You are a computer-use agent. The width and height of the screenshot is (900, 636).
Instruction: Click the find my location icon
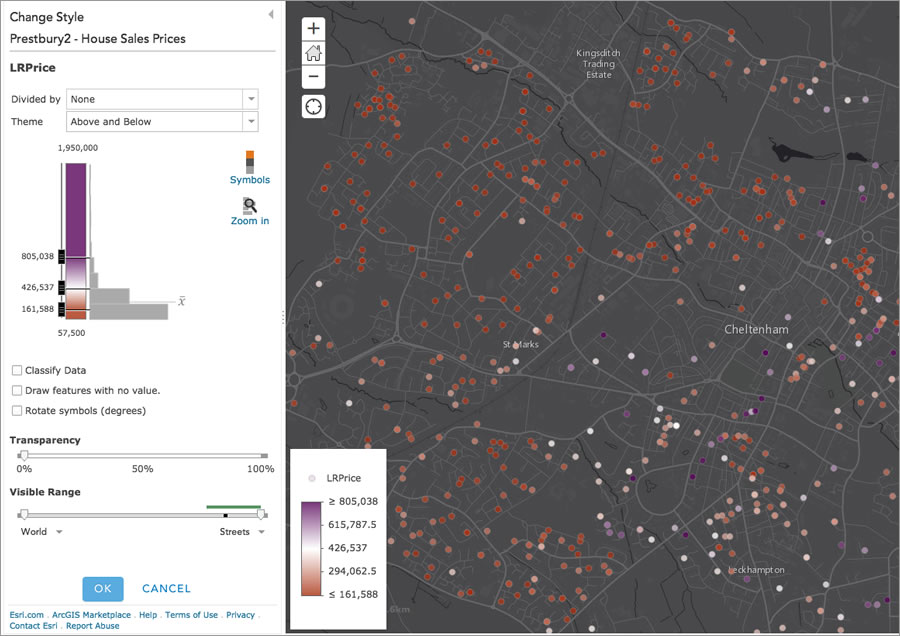[313, 105]
